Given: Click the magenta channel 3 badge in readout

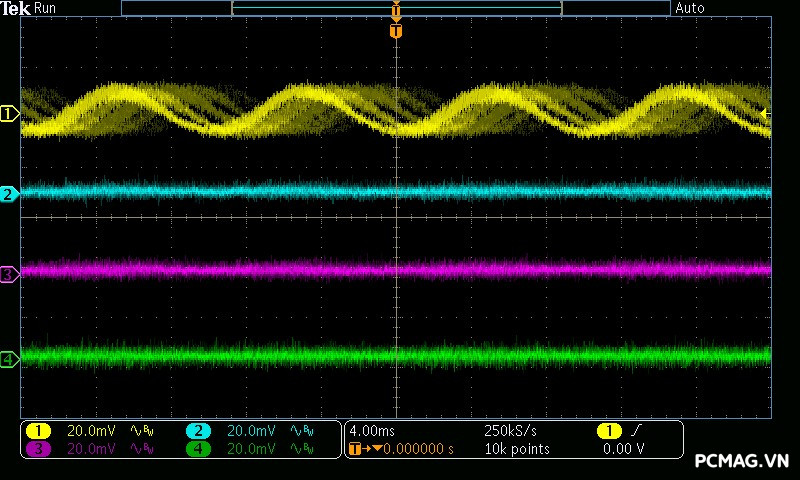Looking at the screenshot, I should tap(38, 449).
